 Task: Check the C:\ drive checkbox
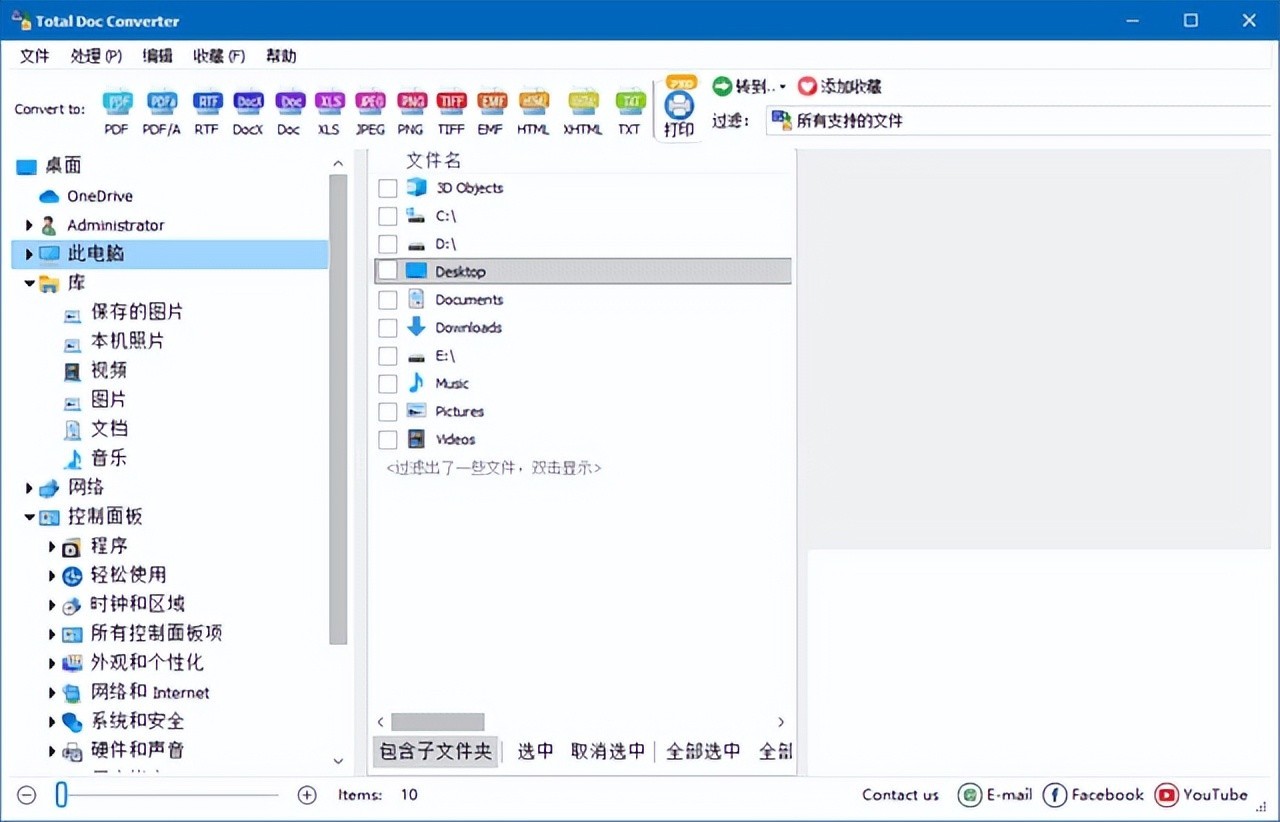[x=388, y=216]
